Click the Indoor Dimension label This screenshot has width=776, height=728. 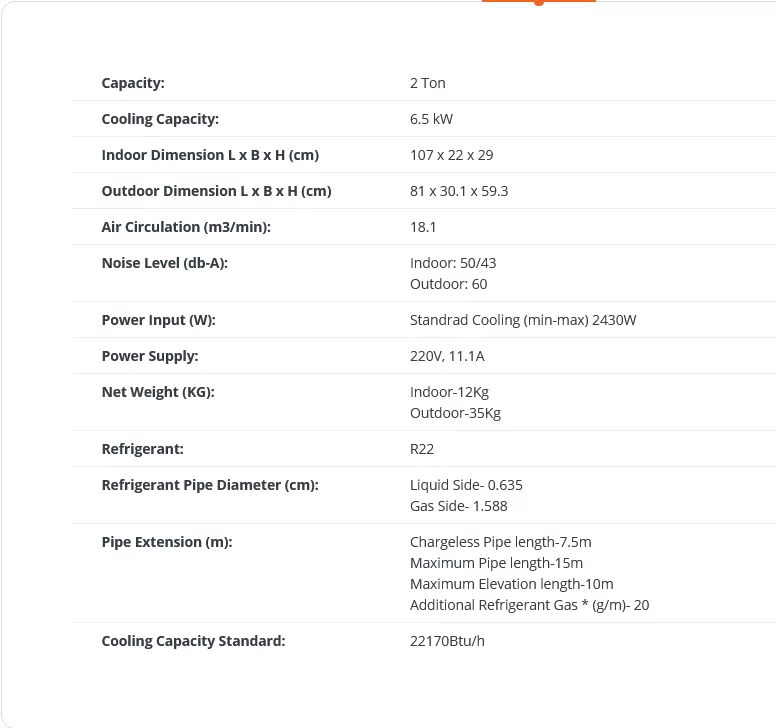[x=210, y=155]
